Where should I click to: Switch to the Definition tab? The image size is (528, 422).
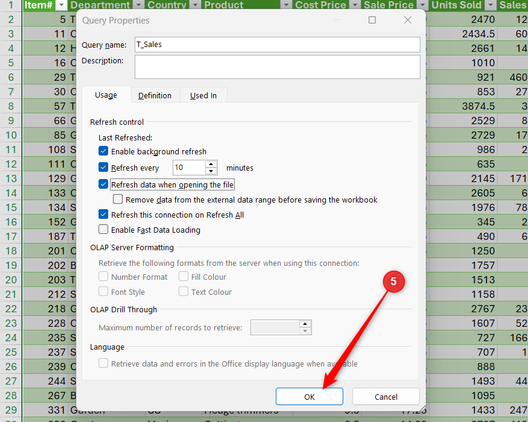click(x=155, y=96)
